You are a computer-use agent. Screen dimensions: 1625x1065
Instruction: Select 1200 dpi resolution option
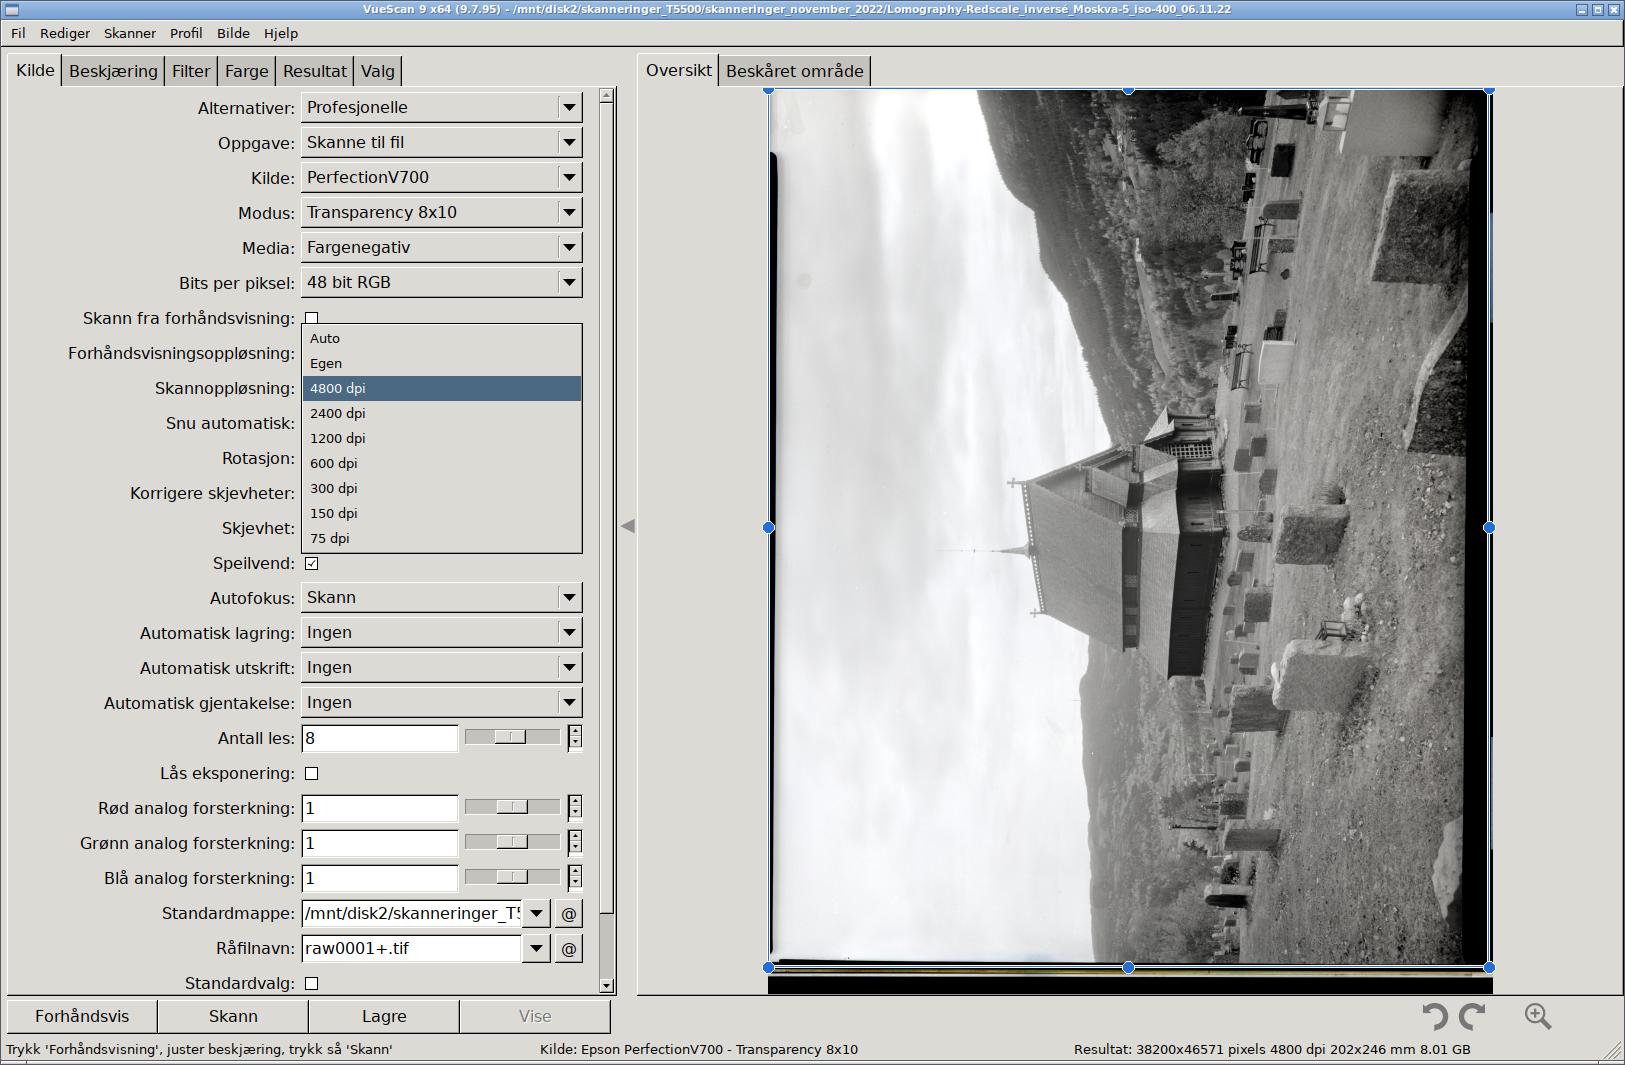[x=441, y=438]
